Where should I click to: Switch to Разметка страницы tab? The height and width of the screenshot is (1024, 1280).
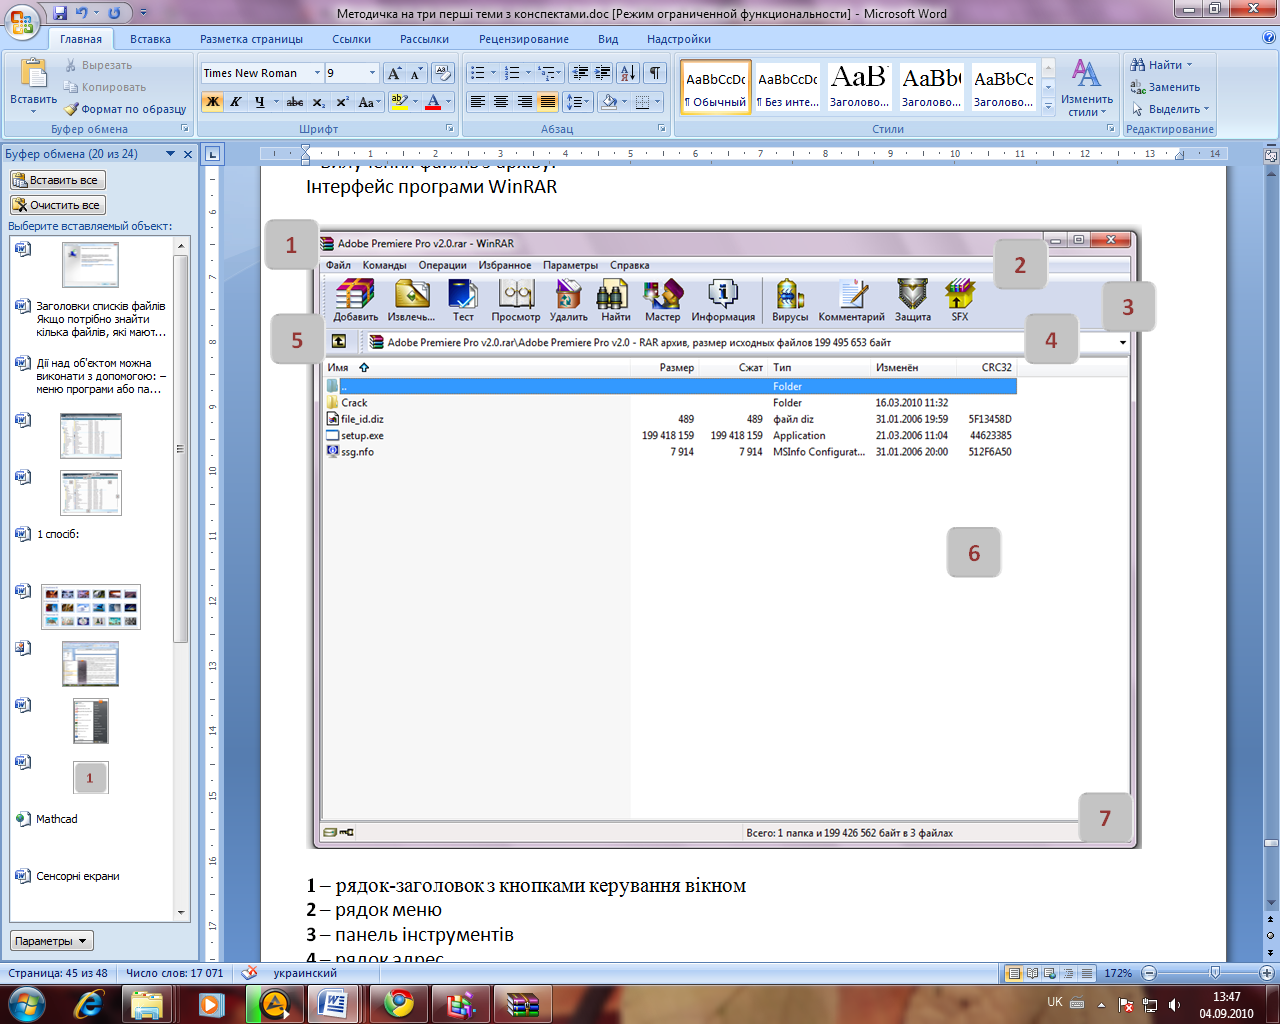251,39
